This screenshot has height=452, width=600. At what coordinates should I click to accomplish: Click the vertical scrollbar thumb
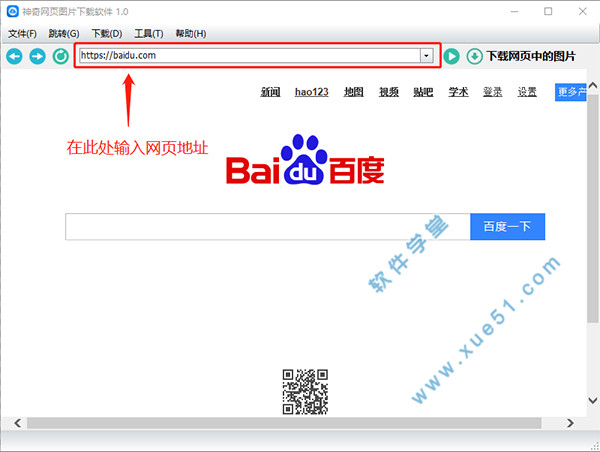(593, 209)
